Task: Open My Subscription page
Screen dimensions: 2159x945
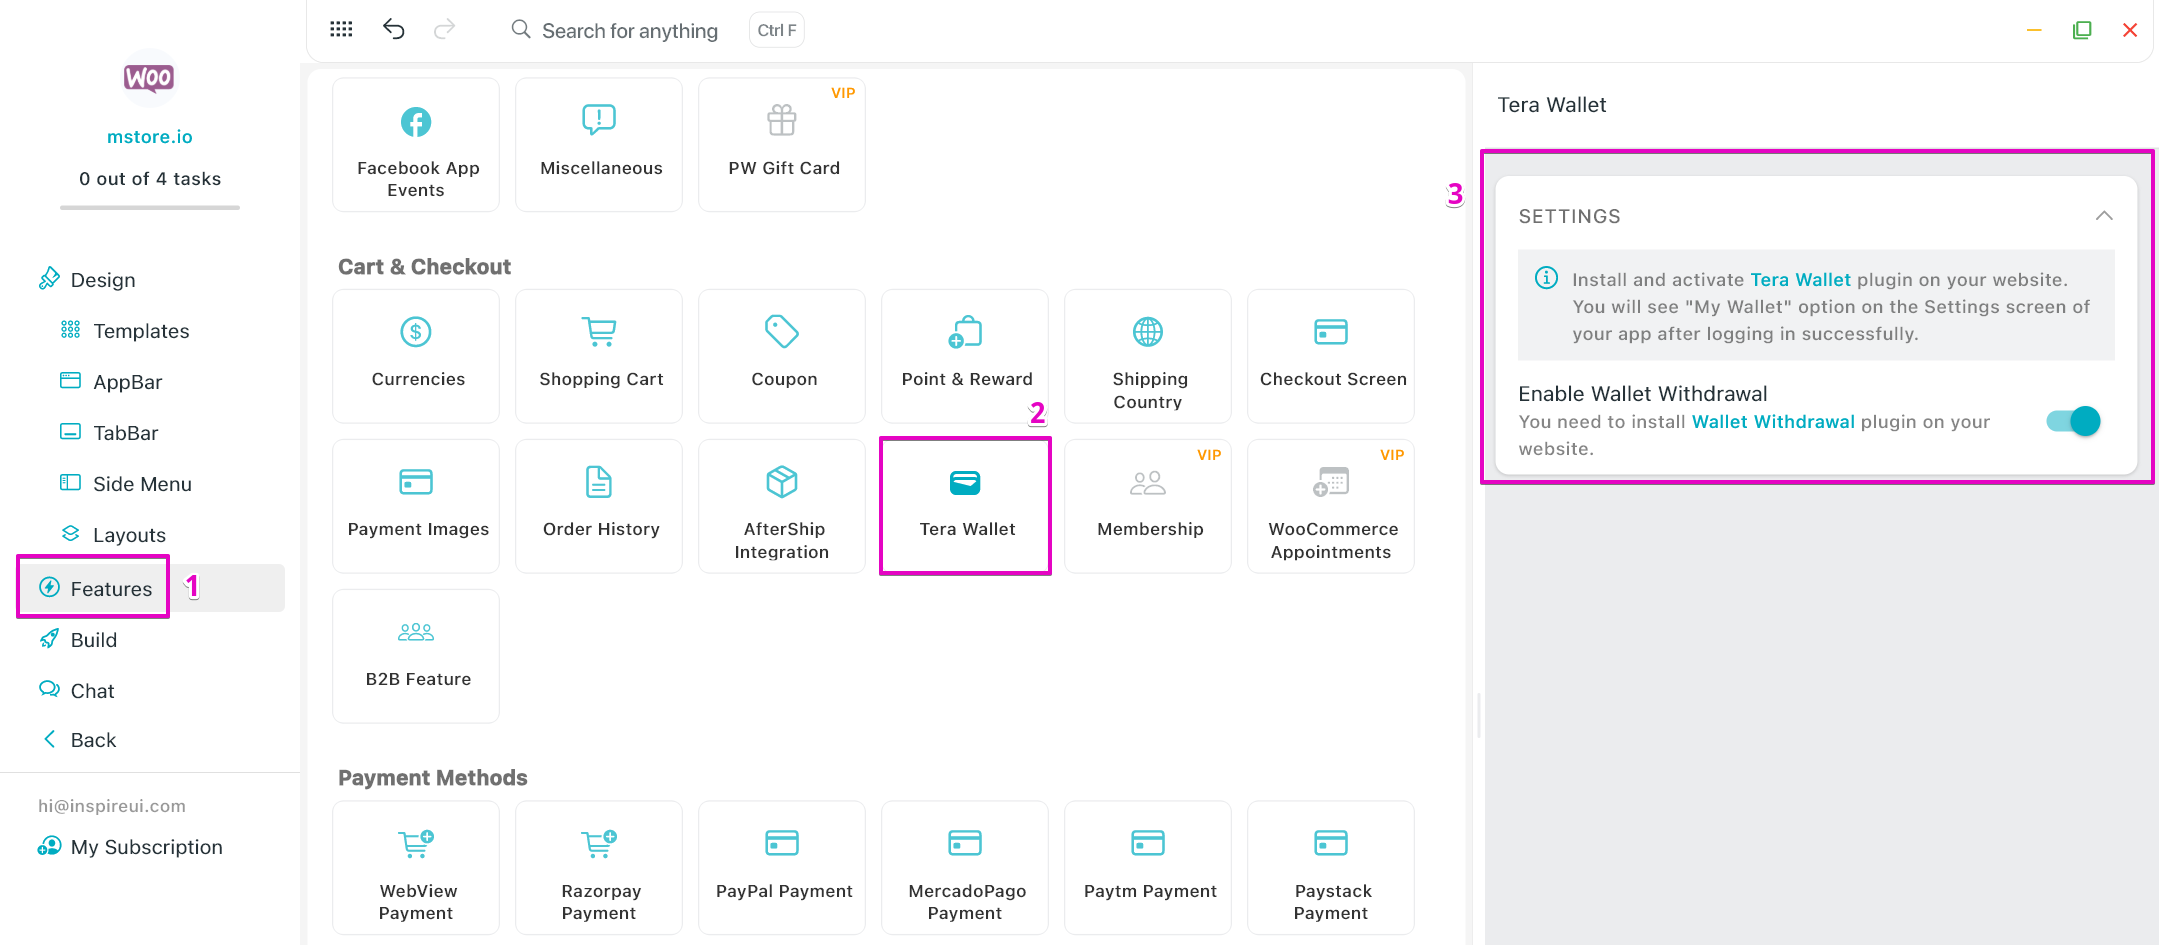Action: click(x=146, y=847)
